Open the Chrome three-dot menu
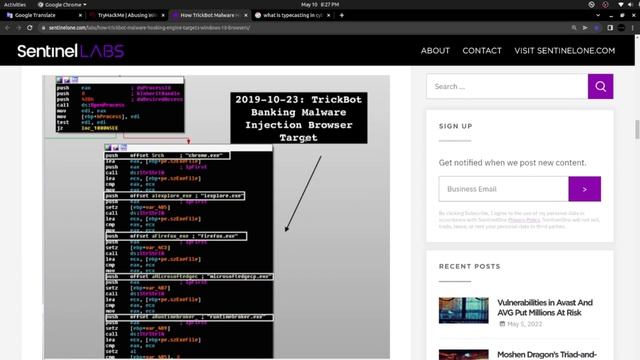 [x=632, y=28]
